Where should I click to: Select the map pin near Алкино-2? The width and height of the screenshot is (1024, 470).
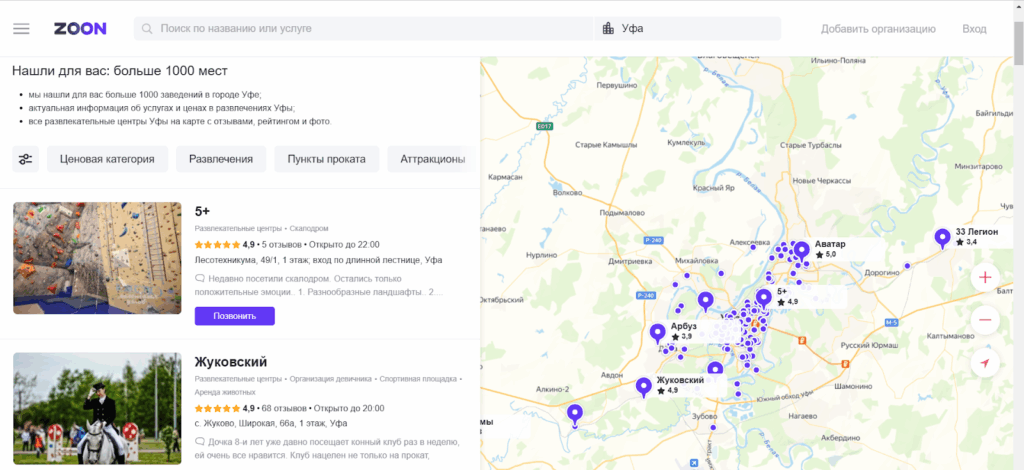(575, 415)
